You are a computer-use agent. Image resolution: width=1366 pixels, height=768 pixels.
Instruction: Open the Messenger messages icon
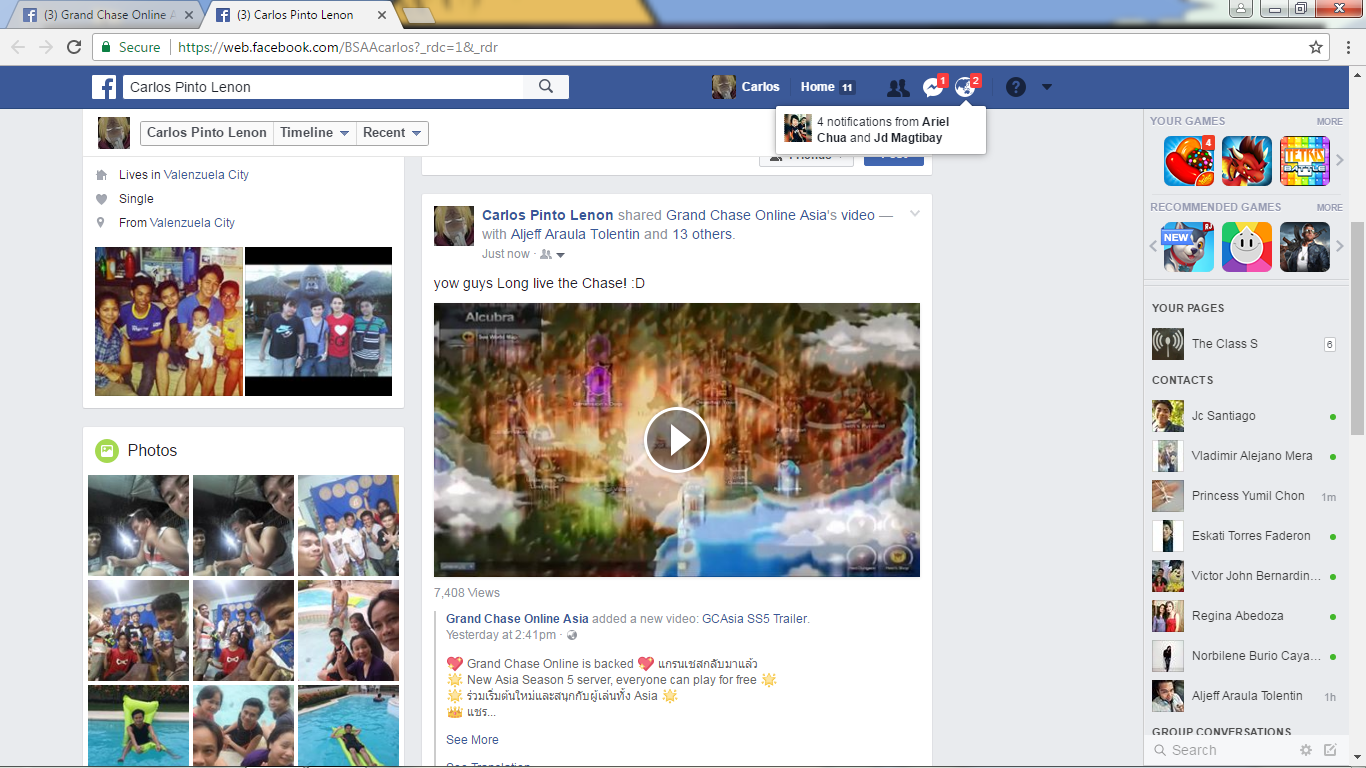(x=933, y=88)
